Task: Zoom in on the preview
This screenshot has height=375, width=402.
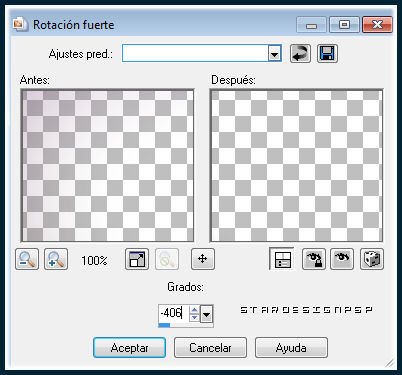Action: tap(56, 259)
